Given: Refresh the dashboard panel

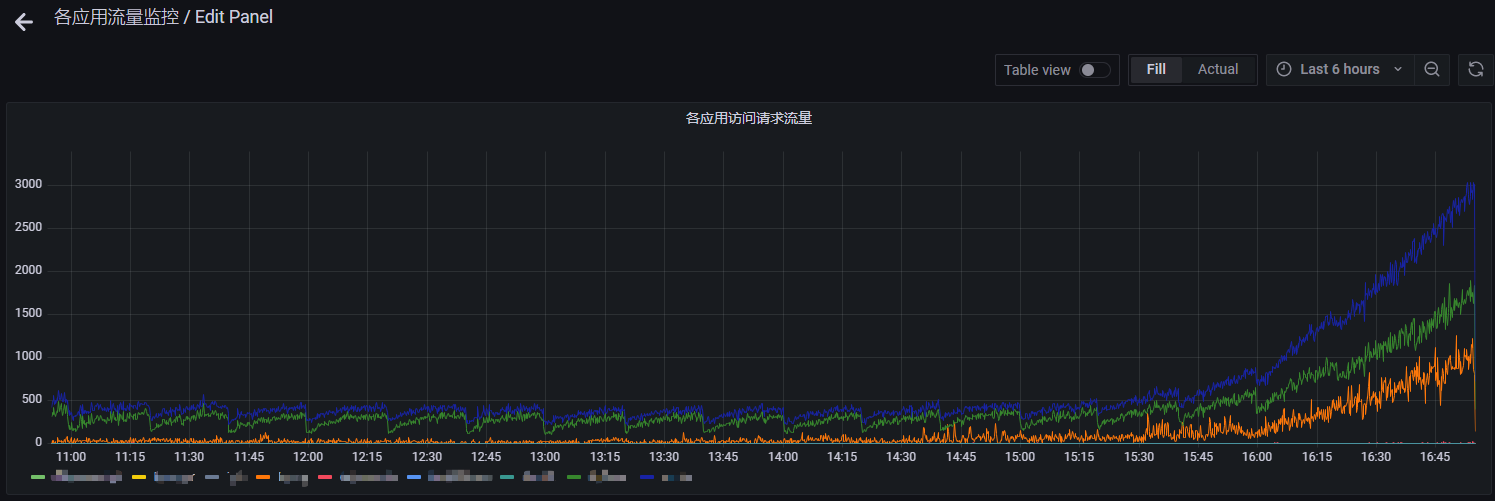Looking at the screenshot, I should pos(1475,69).
